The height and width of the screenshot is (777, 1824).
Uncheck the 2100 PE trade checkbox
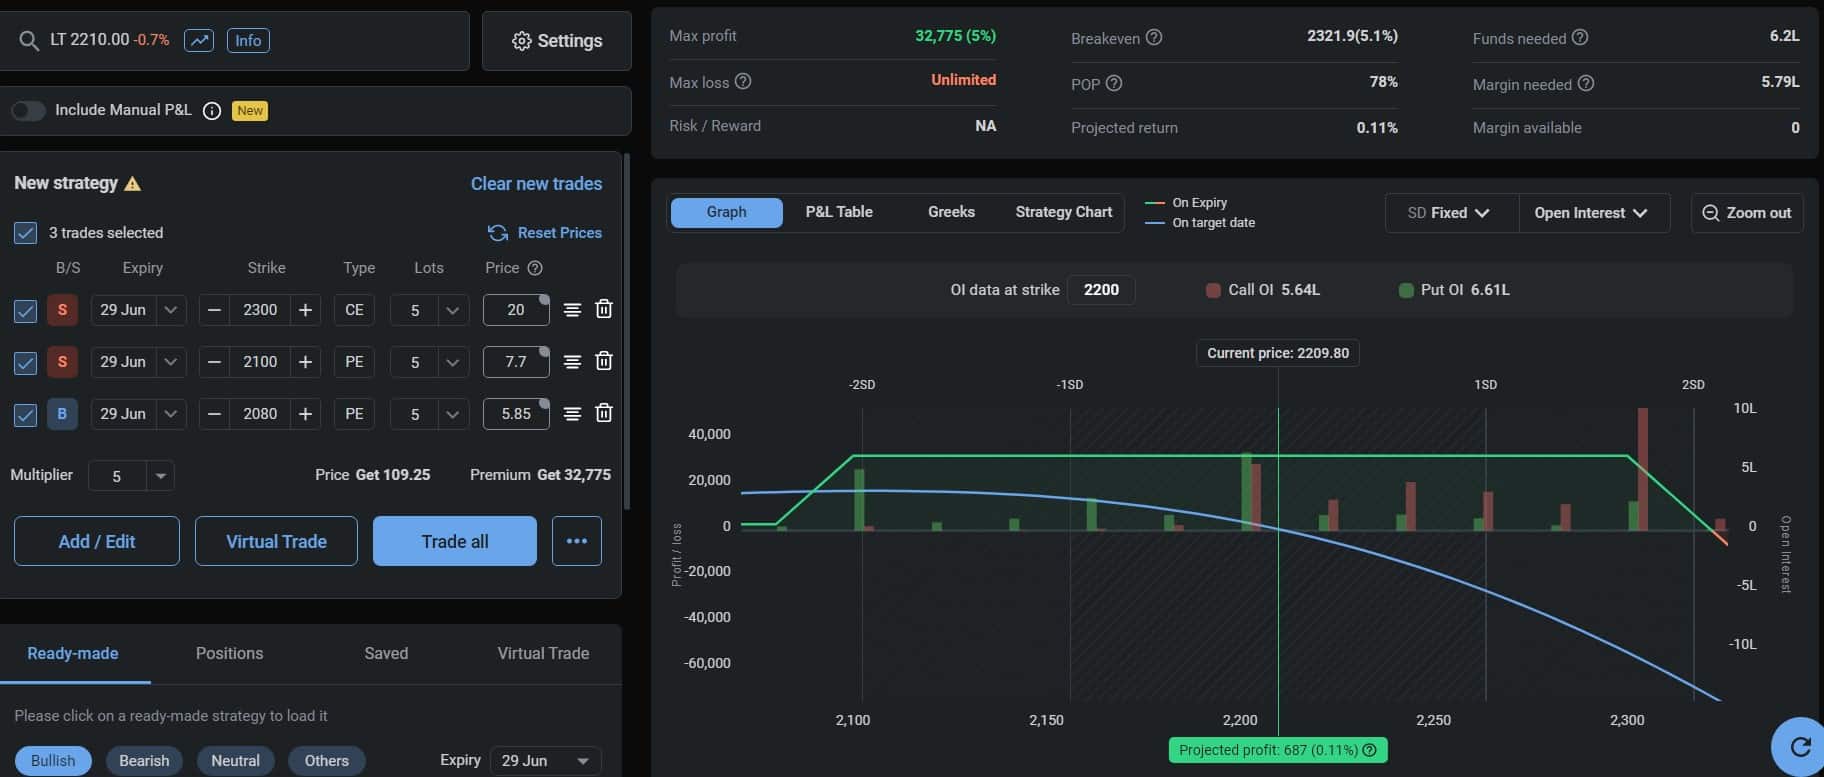25,363
